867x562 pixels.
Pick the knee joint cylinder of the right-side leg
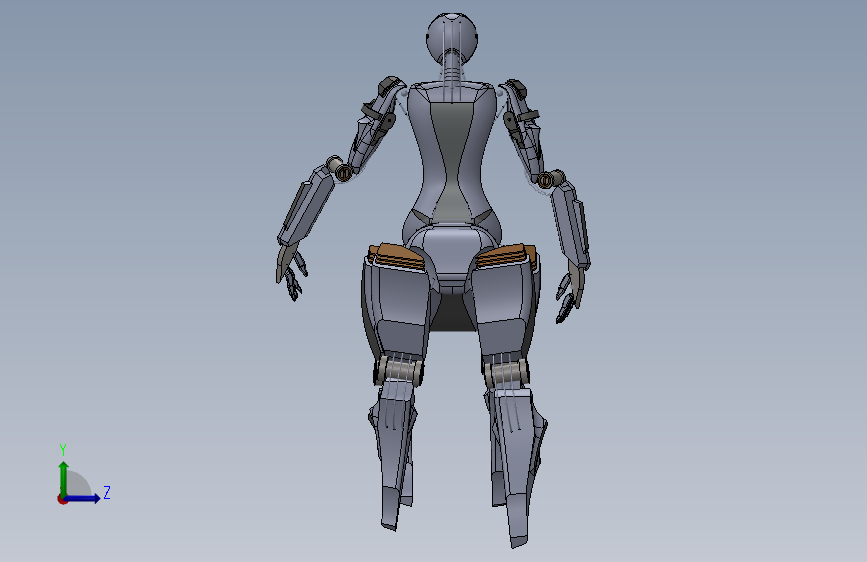point(506,373)
